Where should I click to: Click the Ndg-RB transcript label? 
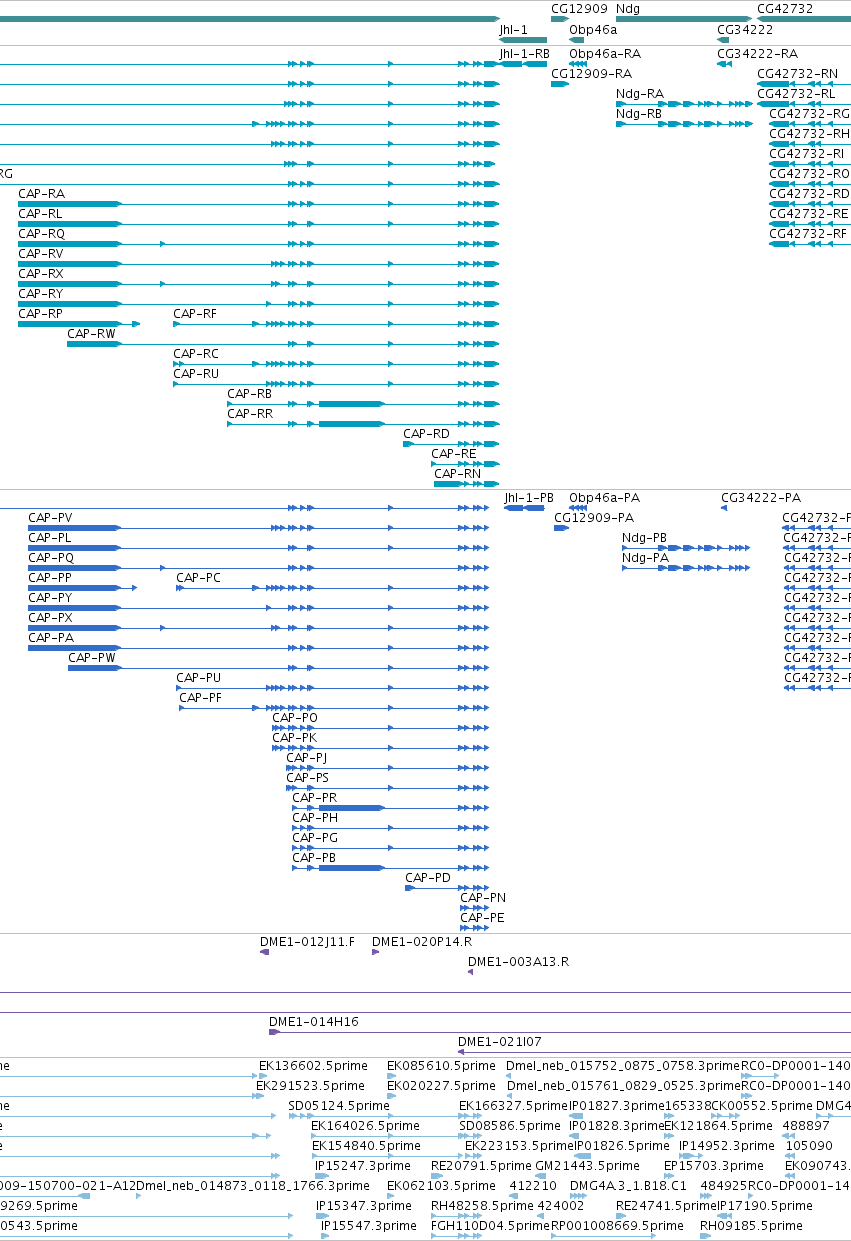pyautogui.click(x=639, y=114)
